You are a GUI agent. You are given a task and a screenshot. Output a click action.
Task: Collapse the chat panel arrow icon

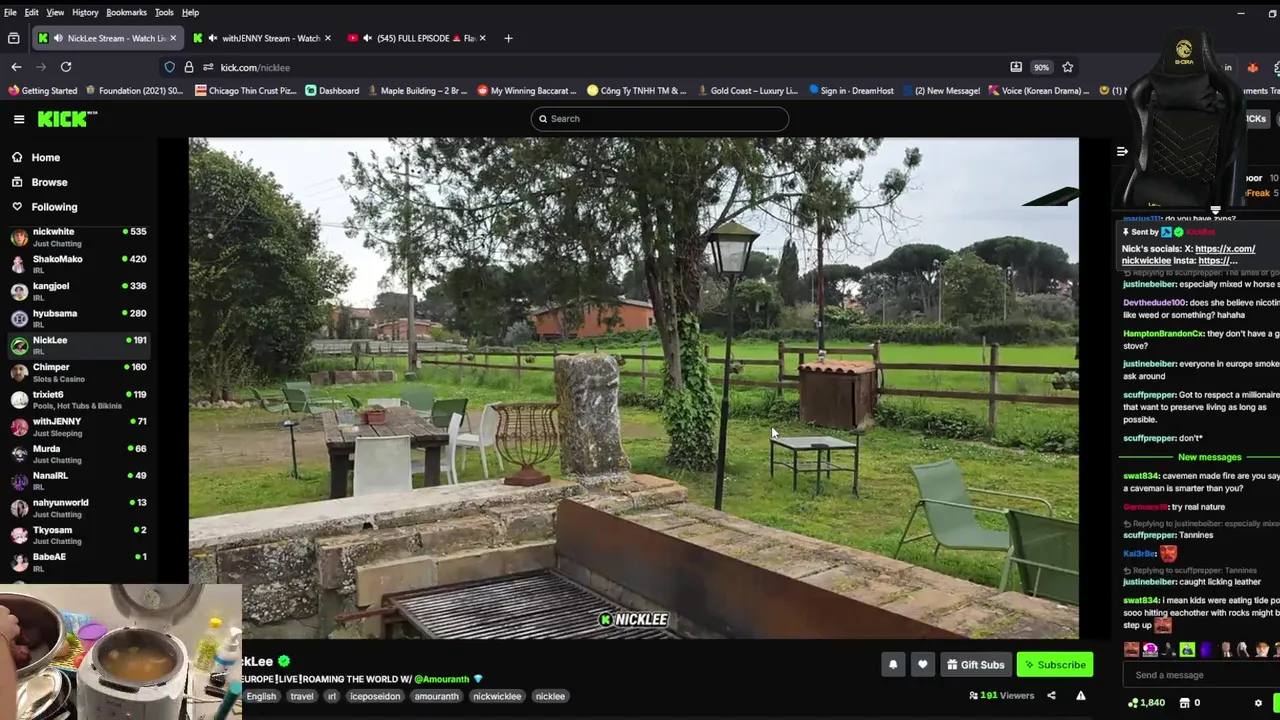click(1122, 152)
